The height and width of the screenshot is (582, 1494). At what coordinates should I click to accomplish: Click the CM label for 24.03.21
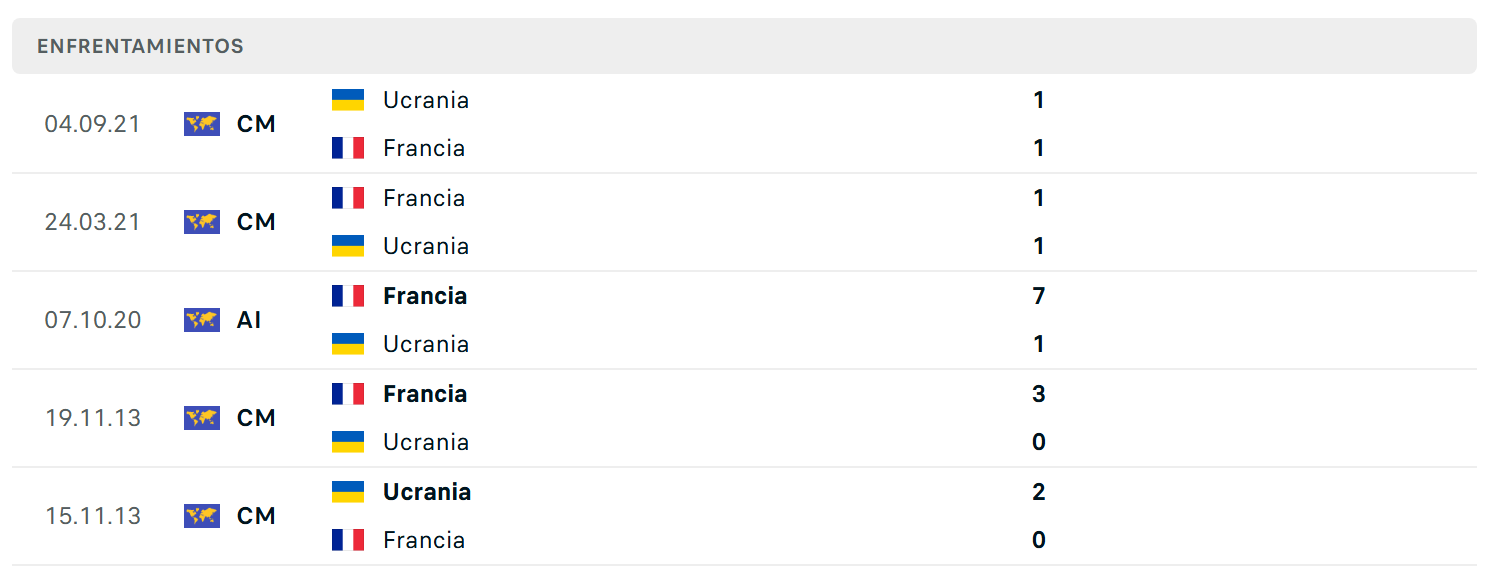pos(256,222)
